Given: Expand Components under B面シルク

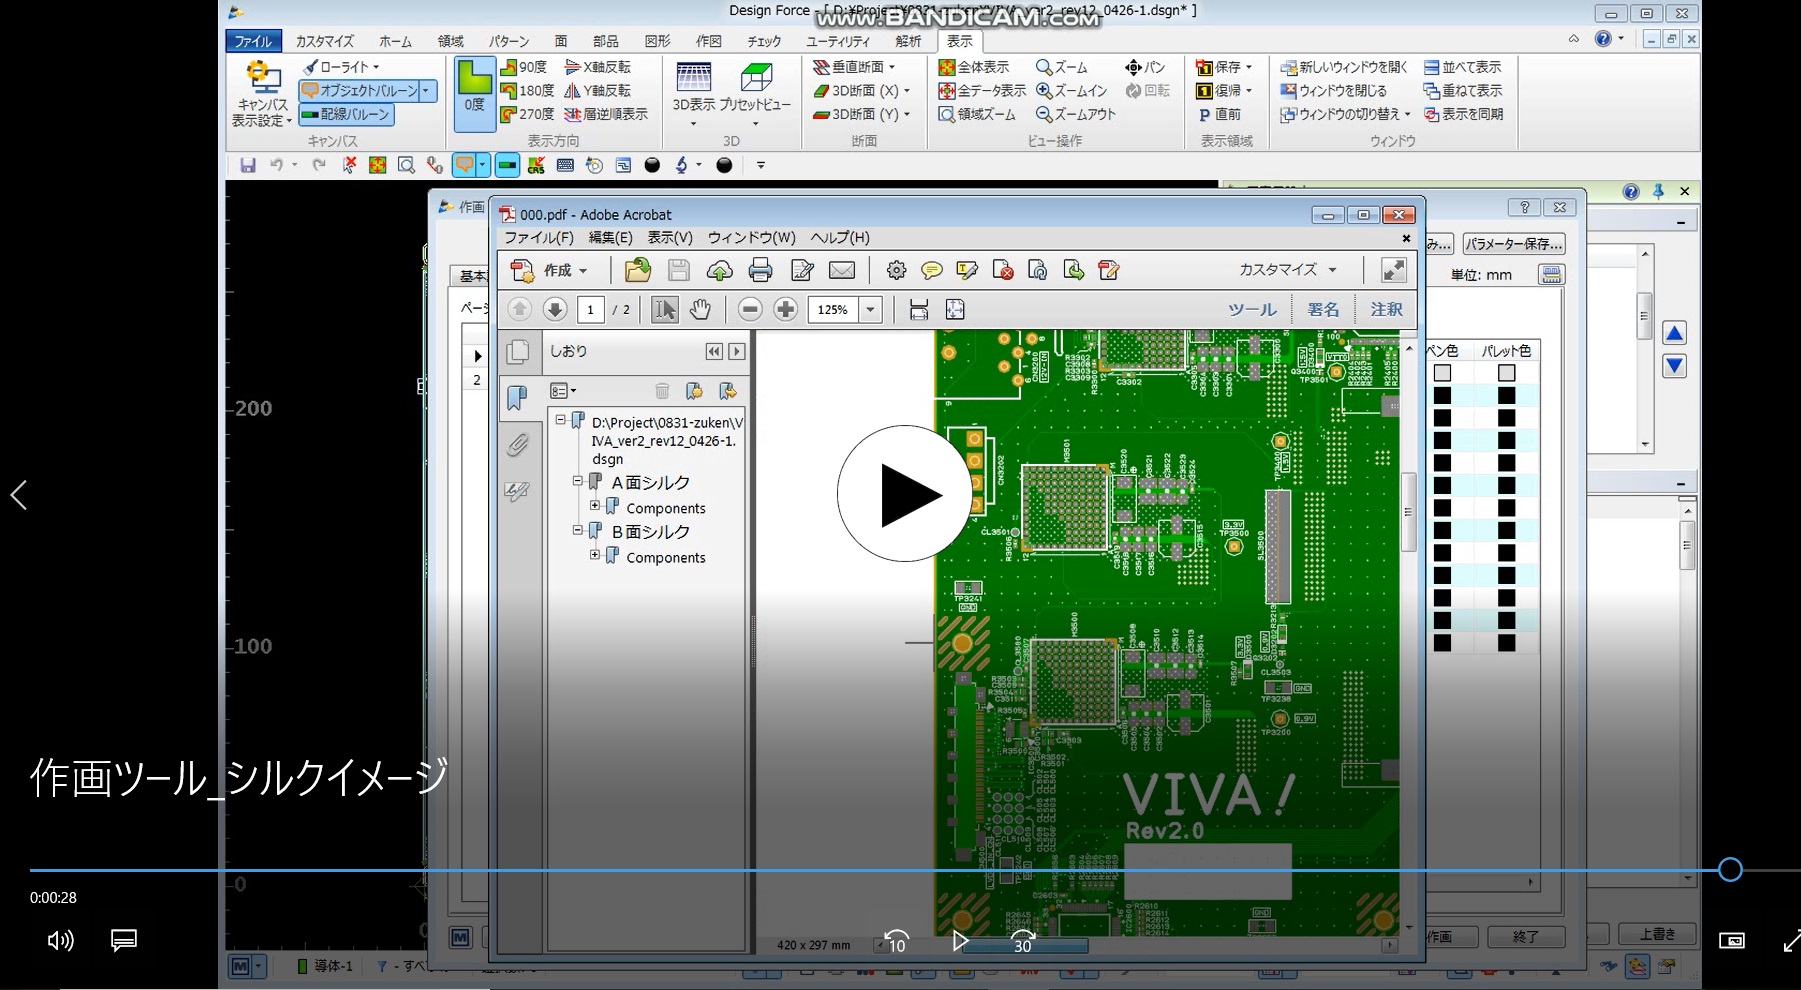Looking at the screenshot, I should tap(596, 555).
